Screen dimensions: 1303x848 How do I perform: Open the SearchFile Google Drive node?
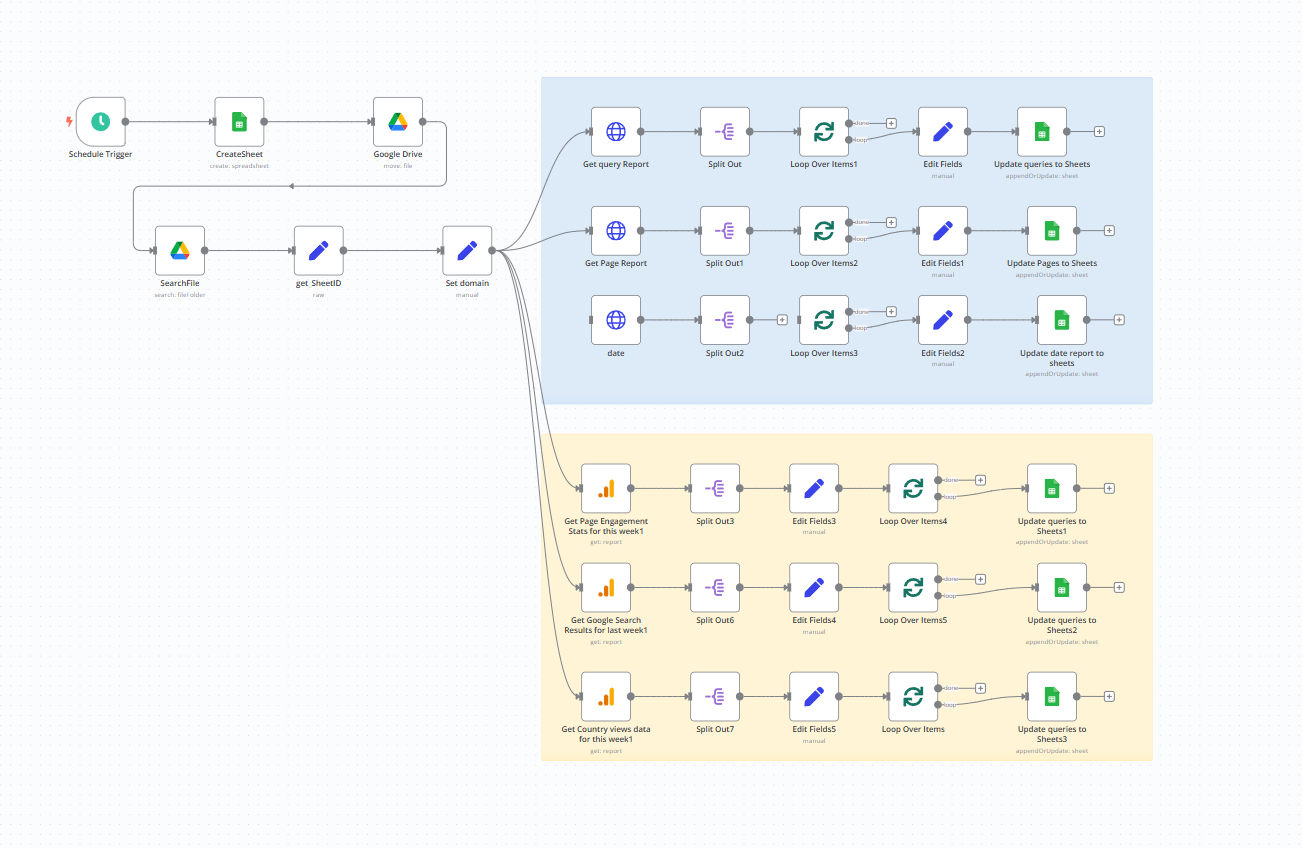tap(180, 250)
